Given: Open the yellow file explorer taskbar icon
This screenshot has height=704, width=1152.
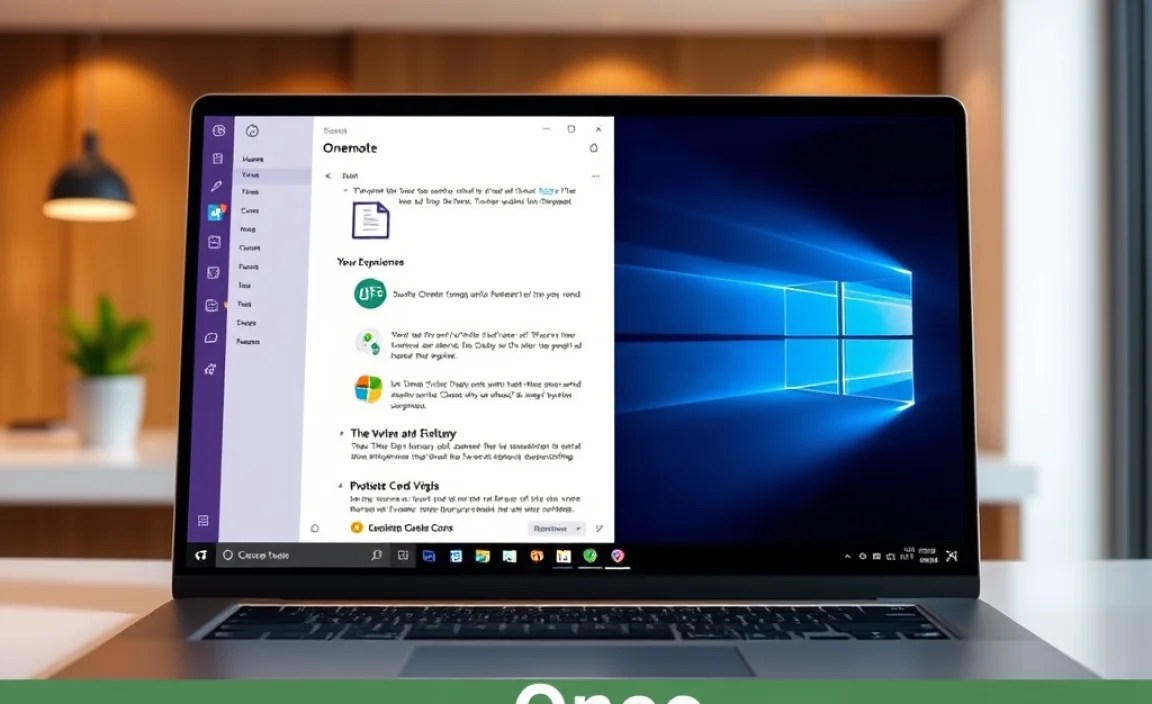Looking at the screenshot, I should pos(483,556).
